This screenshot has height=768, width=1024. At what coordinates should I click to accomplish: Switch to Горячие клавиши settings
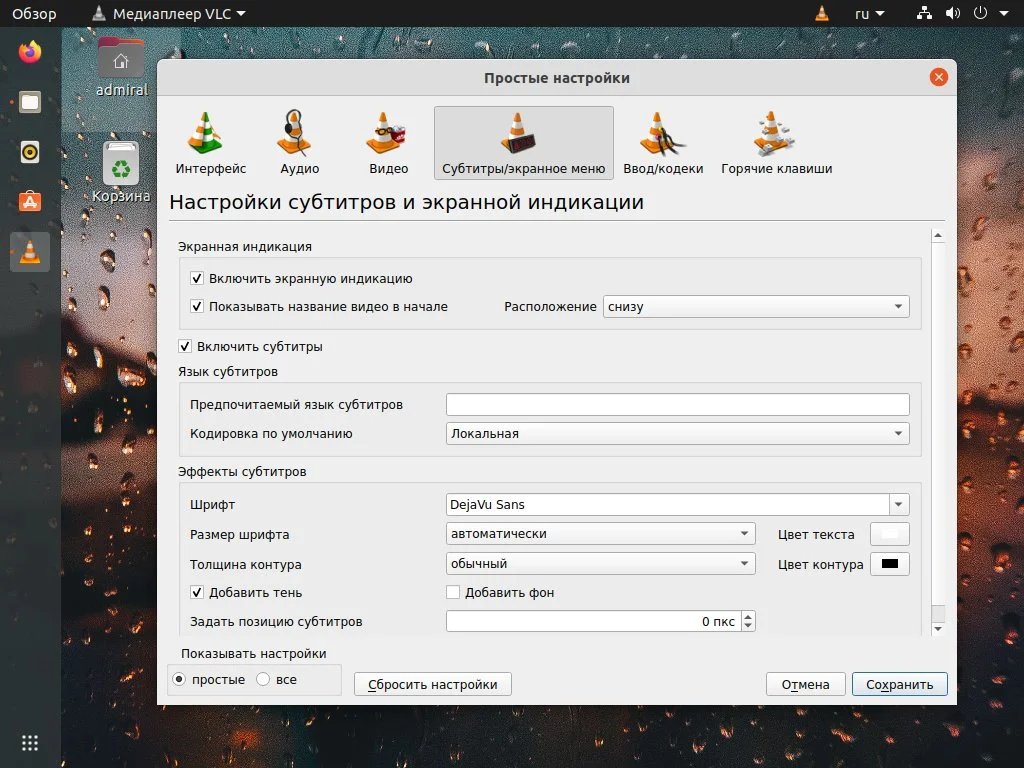[775, 140]
